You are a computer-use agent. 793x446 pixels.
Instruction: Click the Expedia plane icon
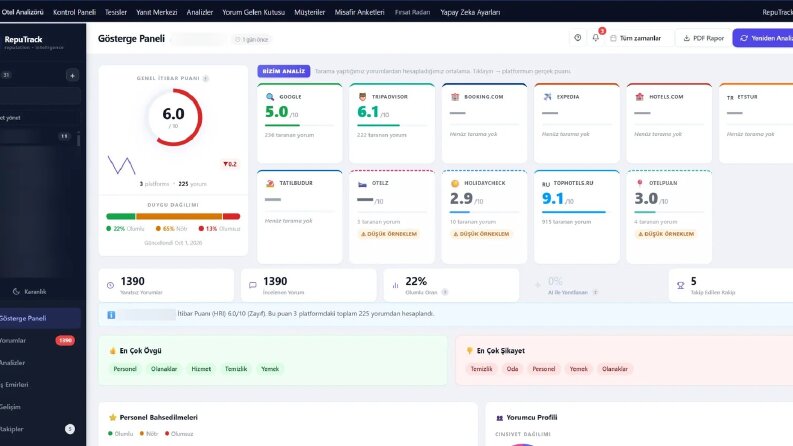pyautogui.click(x=547, y=97)
